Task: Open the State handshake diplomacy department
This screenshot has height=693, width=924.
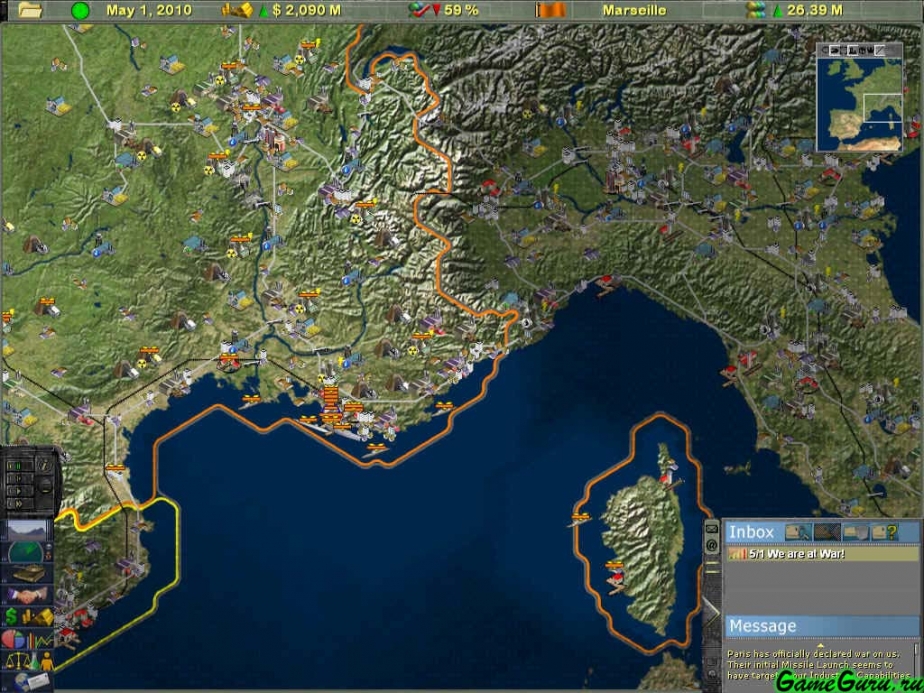Action: [x=27, y=595]
